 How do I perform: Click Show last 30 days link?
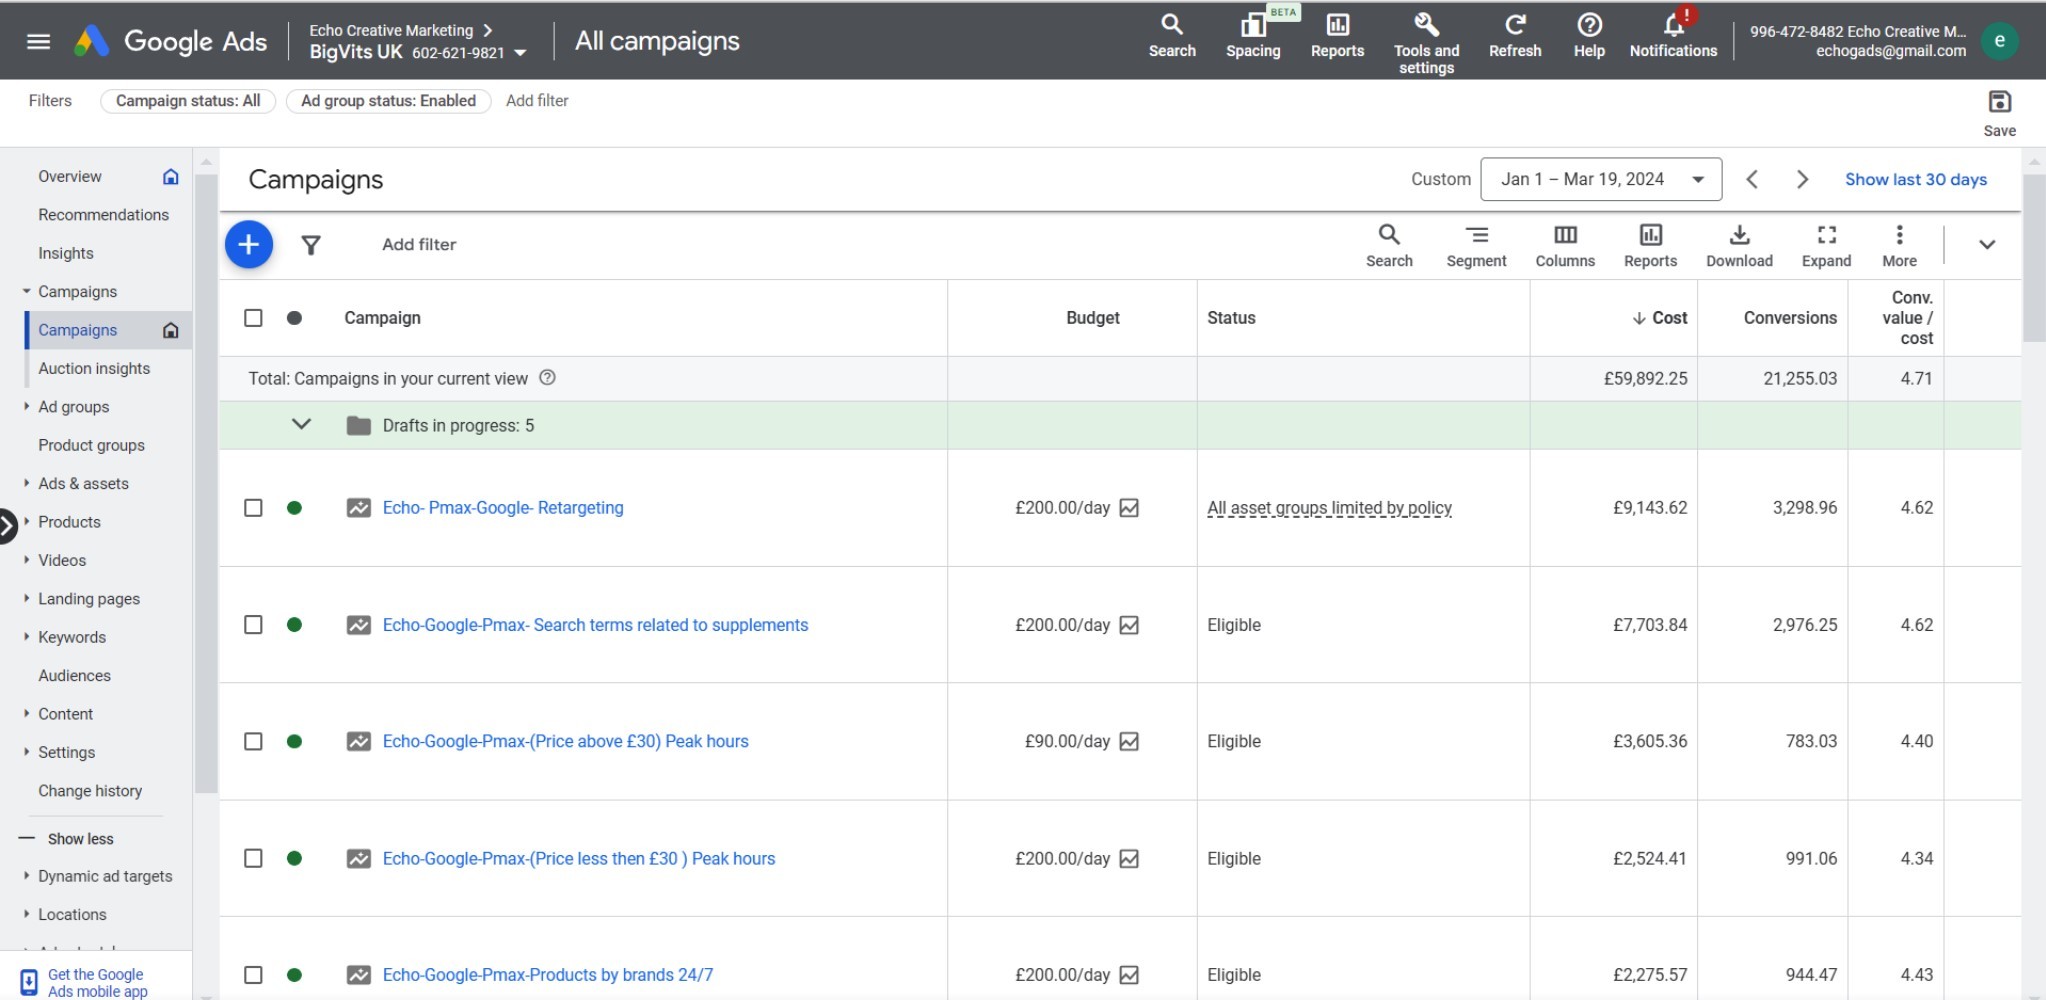tap(1915, 180)
